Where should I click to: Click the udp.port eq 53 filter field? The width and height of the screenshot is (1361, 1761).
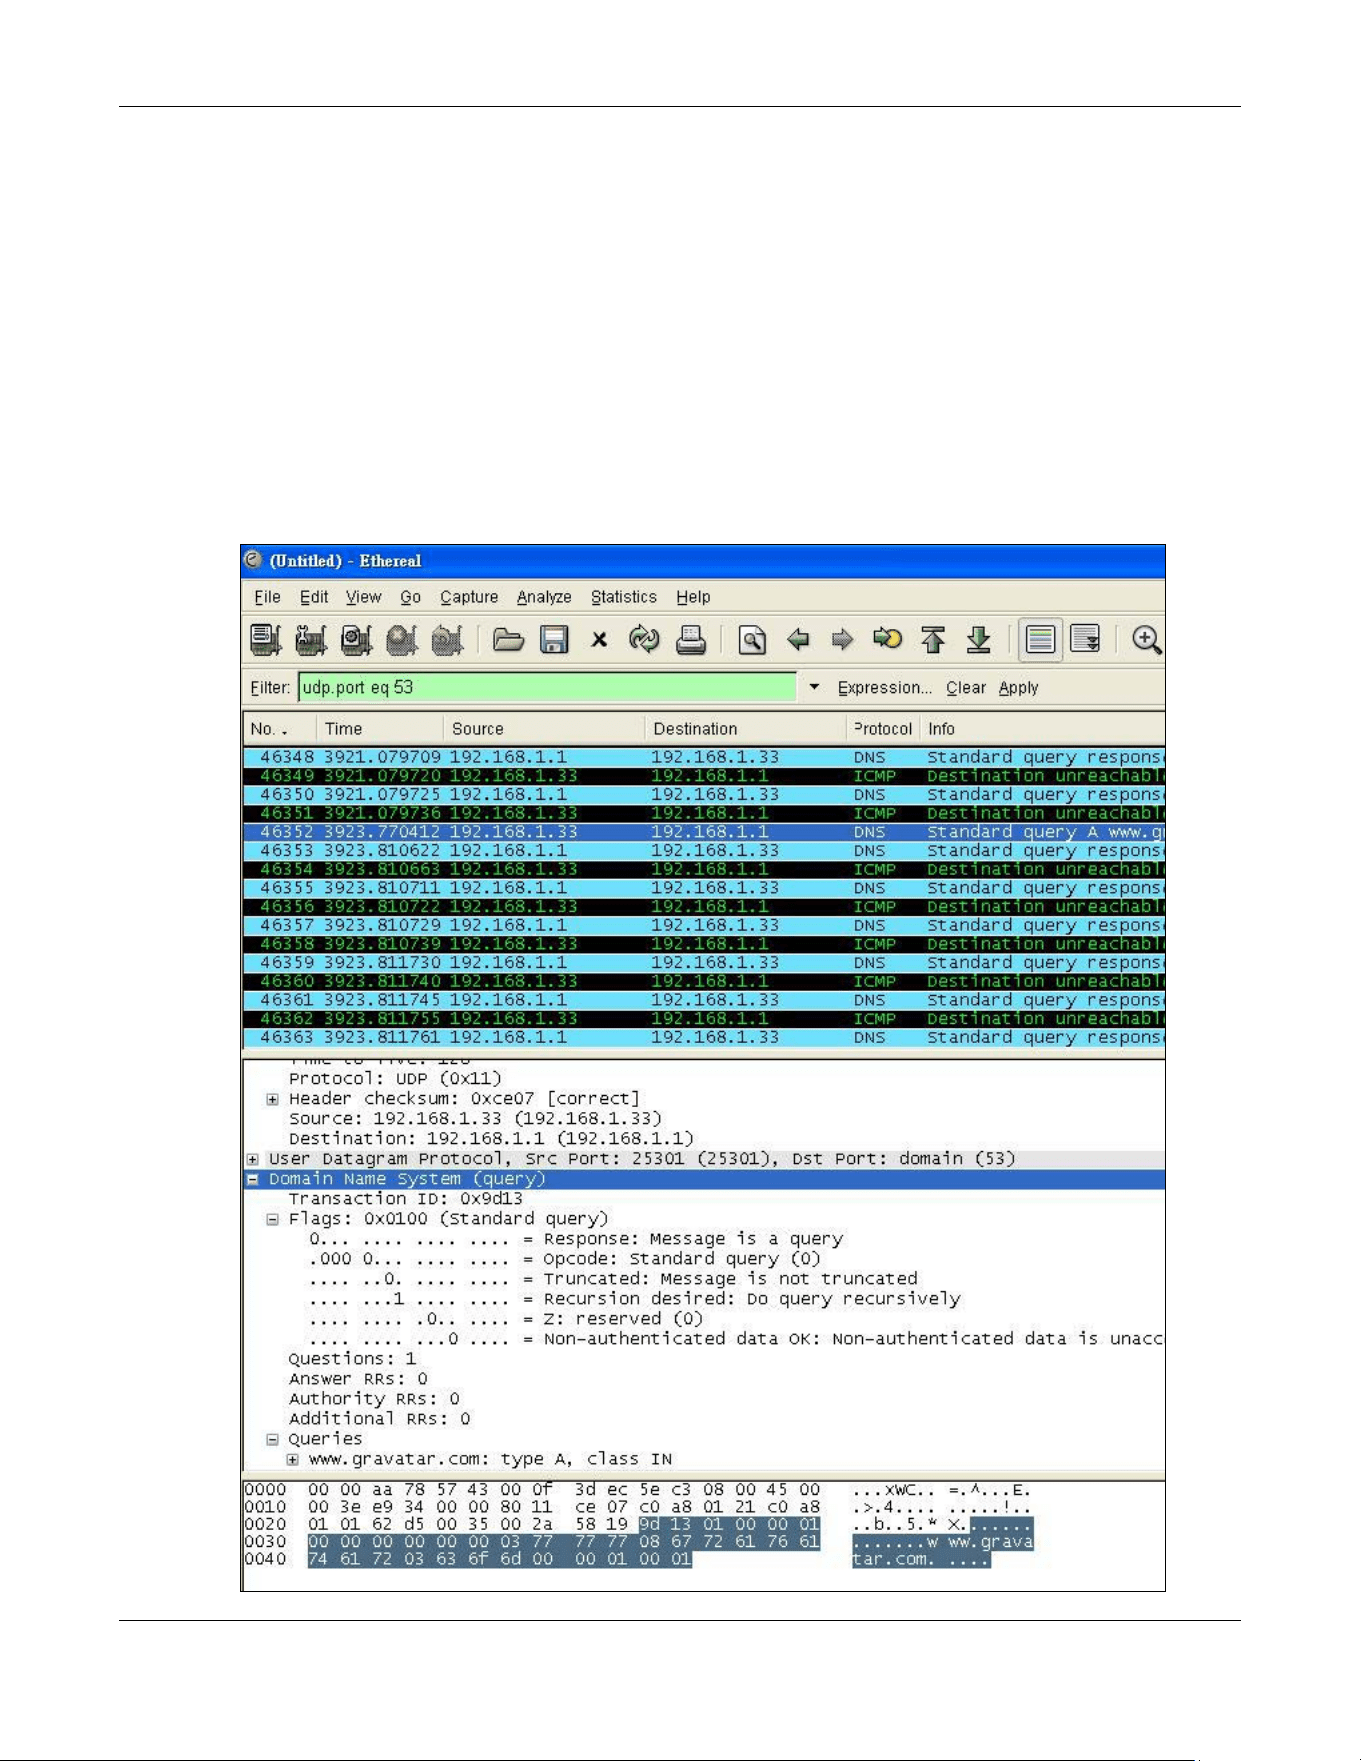coord(548,688)
